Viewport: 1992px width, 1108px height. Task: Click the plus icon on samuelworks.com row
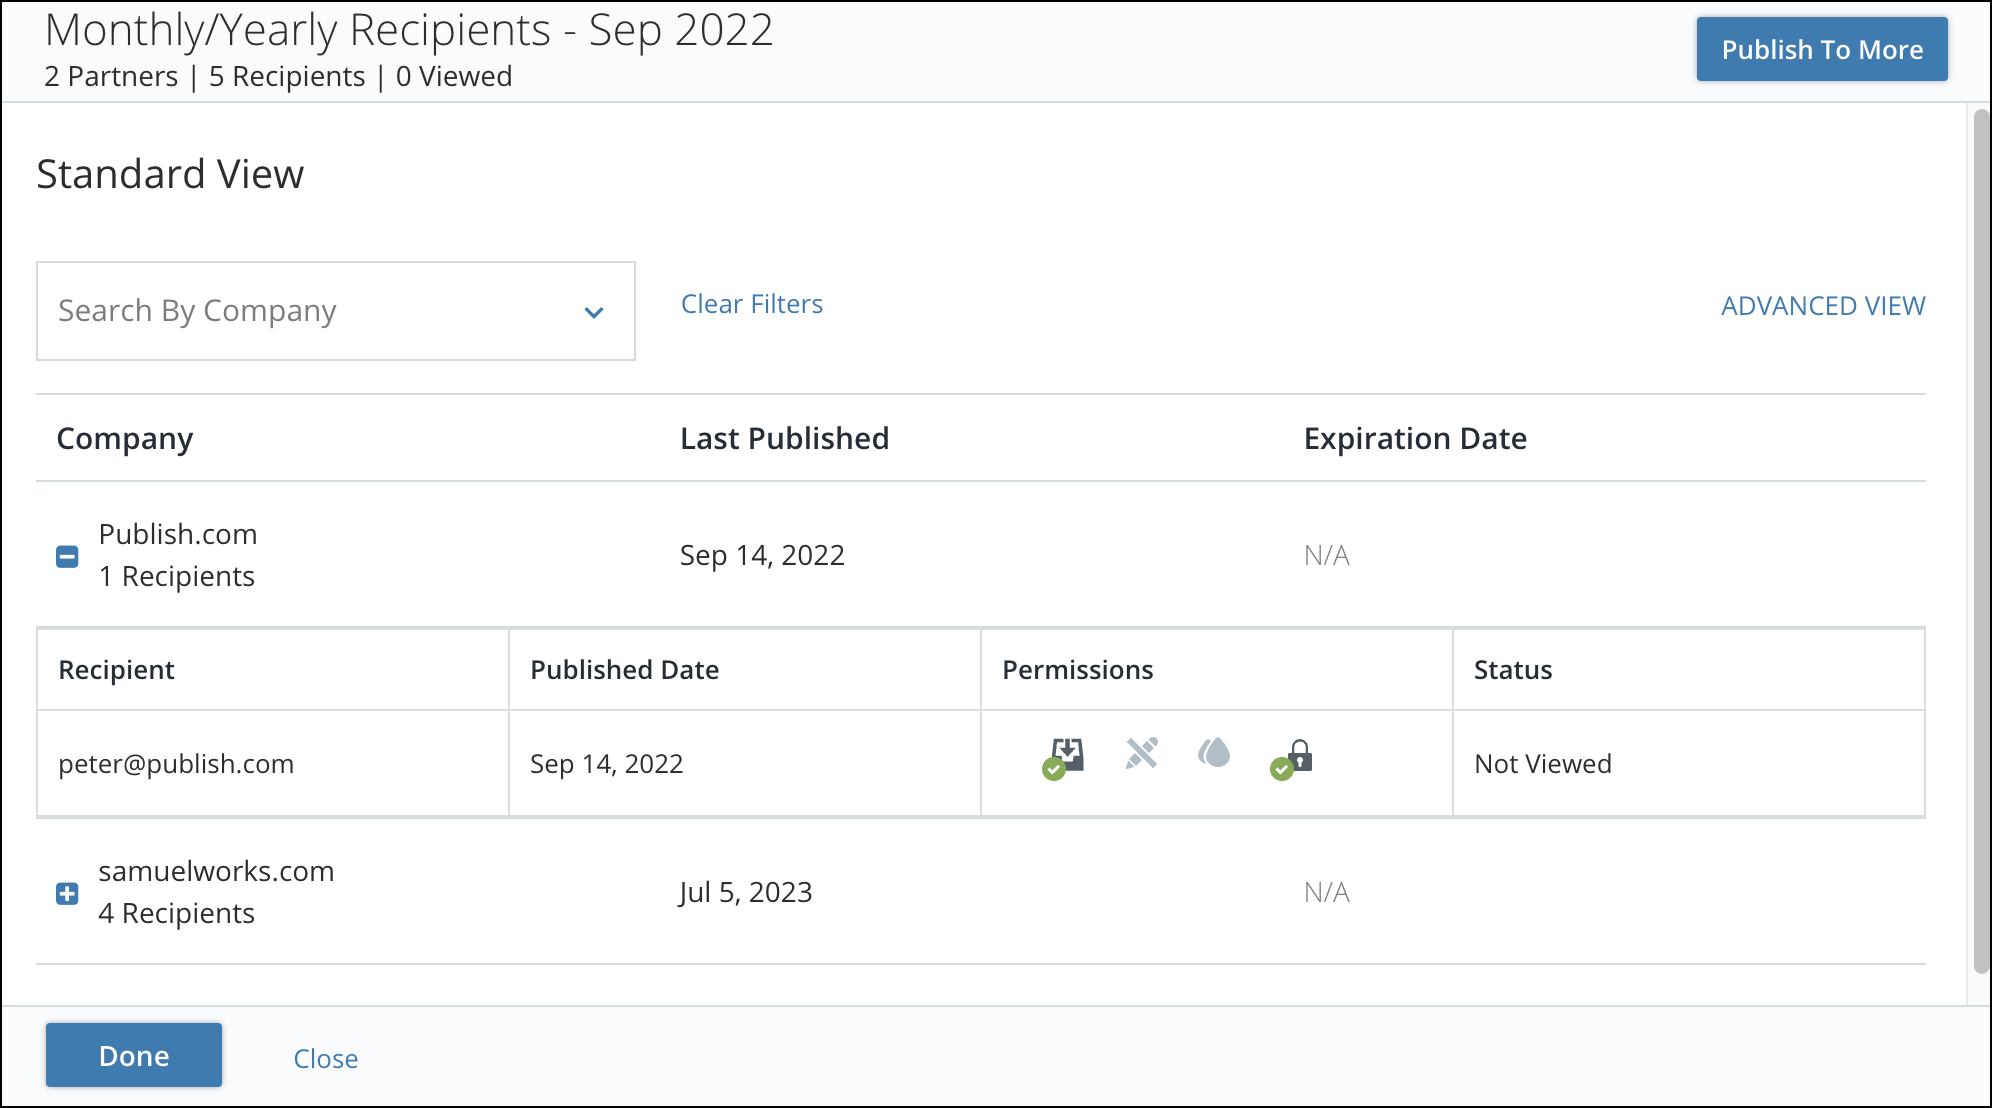point(67,892)
